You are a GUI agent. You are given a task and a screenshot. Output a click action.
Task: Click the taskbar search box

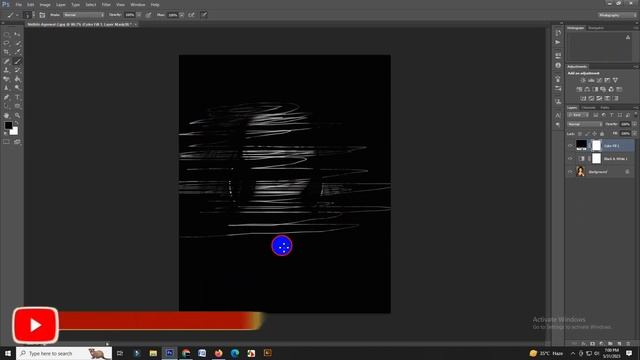(x=64, y=353)
